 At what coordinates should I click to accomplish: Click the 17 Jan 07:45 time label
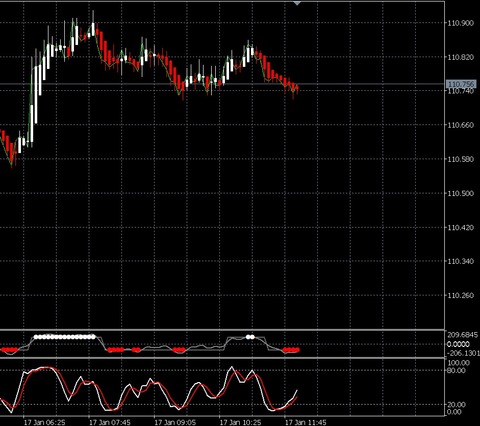pyautogui.click(x=110, y=422)
